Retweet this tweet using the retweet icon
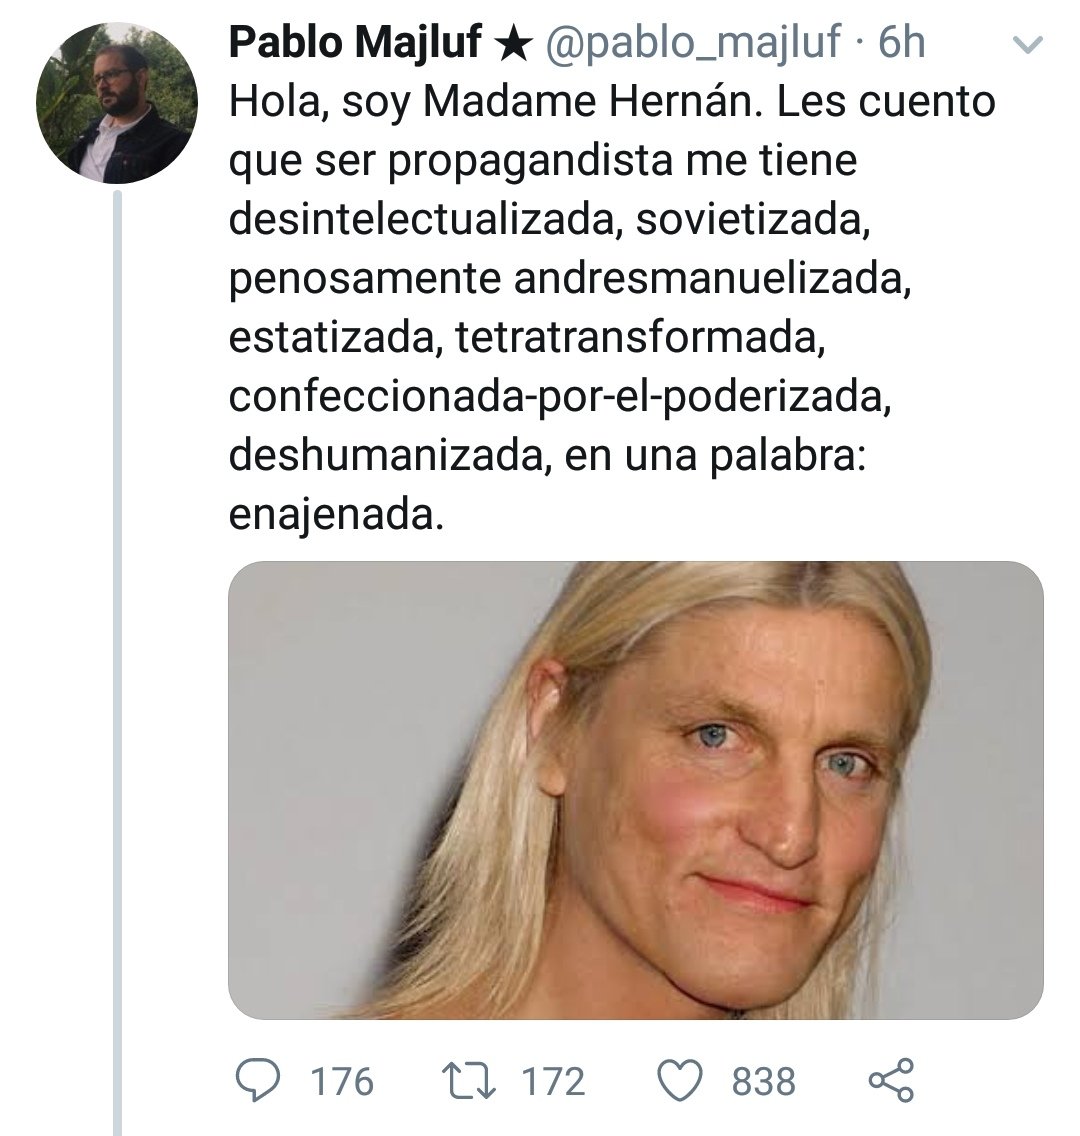This screenshot has width=1080, height=1136. coord(469,1081)
